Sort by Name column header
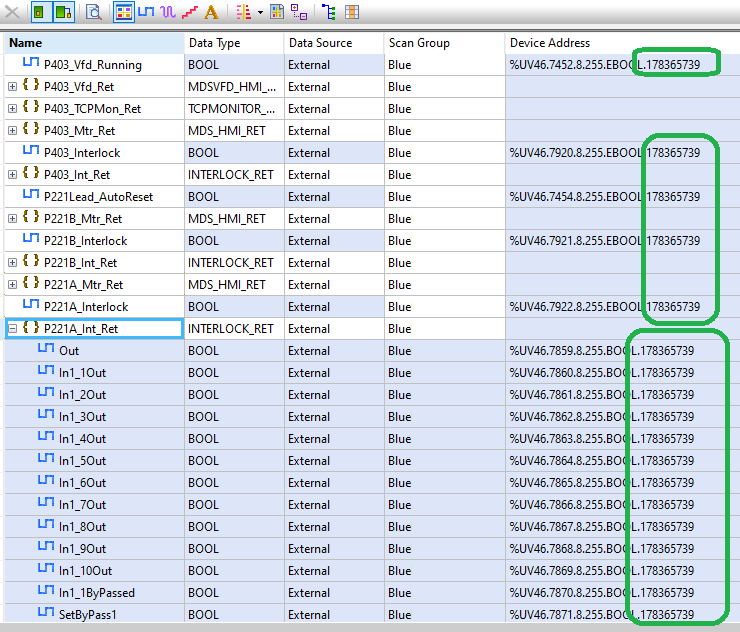The height and width of the screenshot is (632, 740). click(93, 43)
